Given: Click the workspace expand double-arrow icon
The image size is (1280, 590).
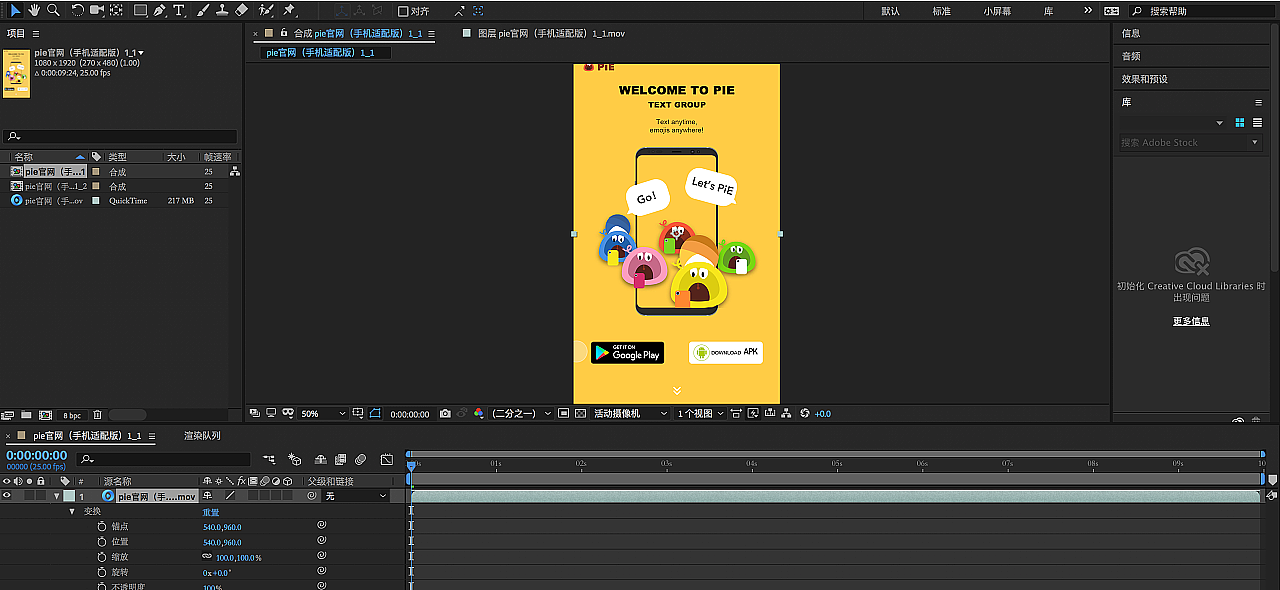Looking at the screenshot, I should (1088, 10).
